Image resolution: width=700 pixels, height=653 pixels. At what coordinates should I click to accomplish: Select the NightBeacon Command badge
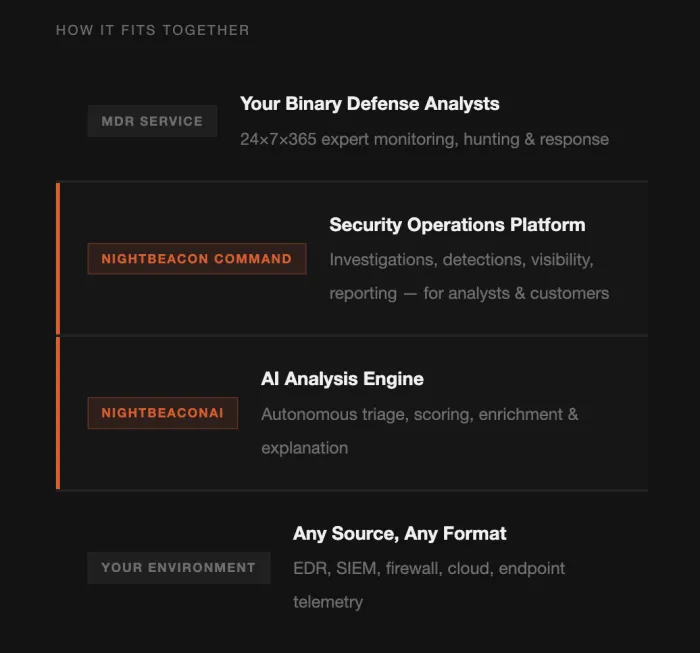click(x=197, y=259)
